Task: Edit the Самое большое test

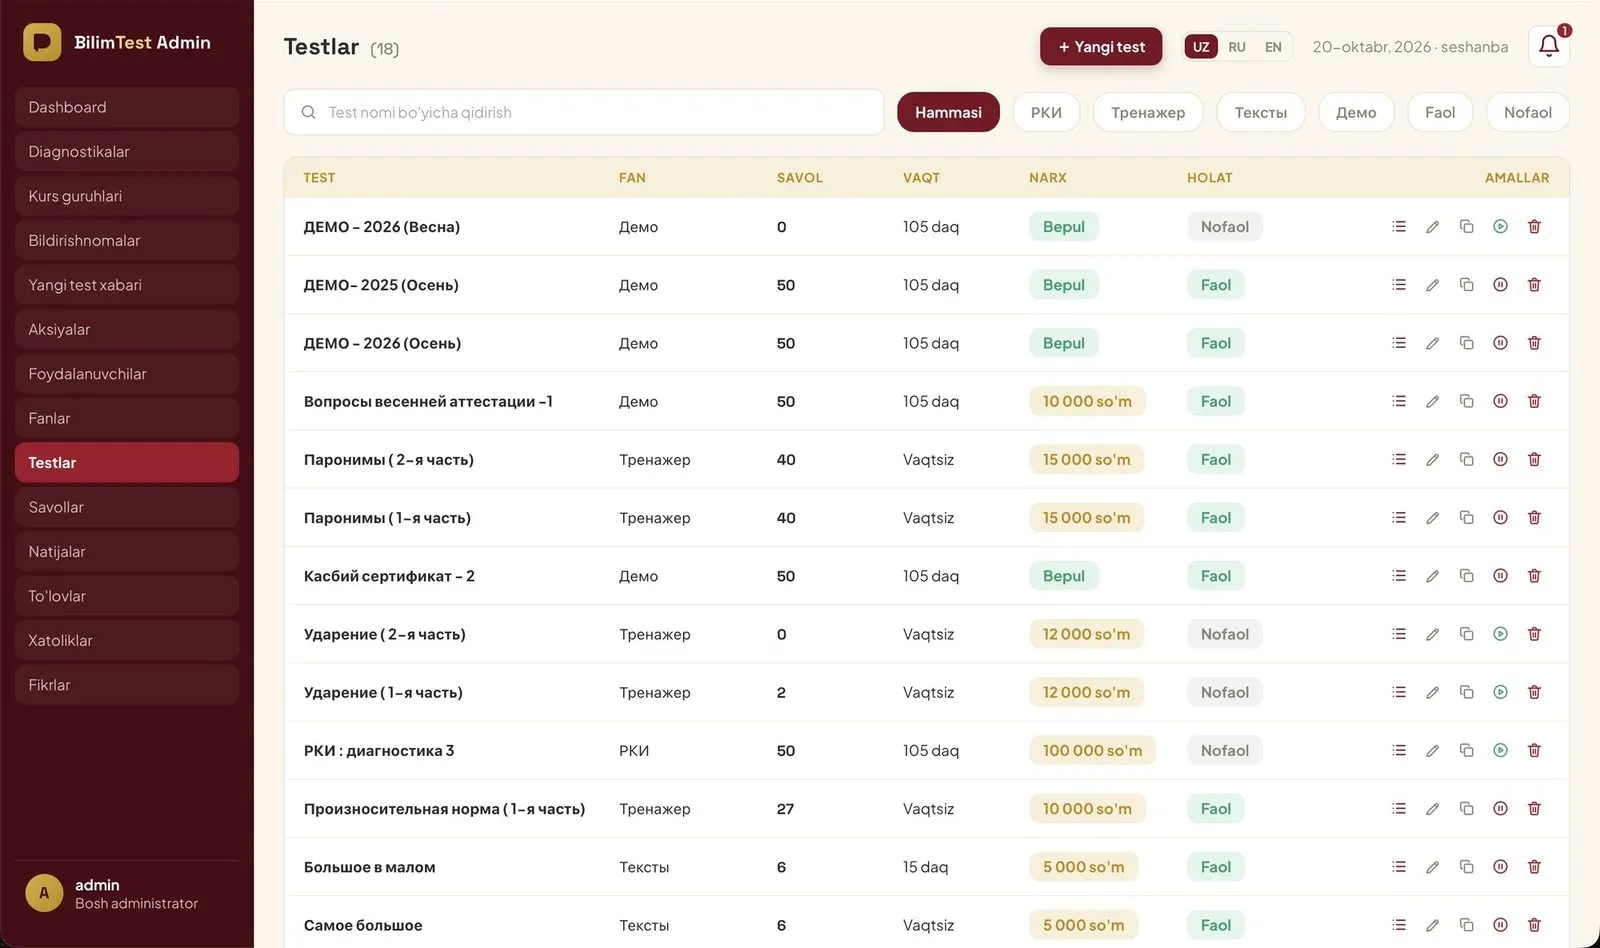Action: 1432,925
